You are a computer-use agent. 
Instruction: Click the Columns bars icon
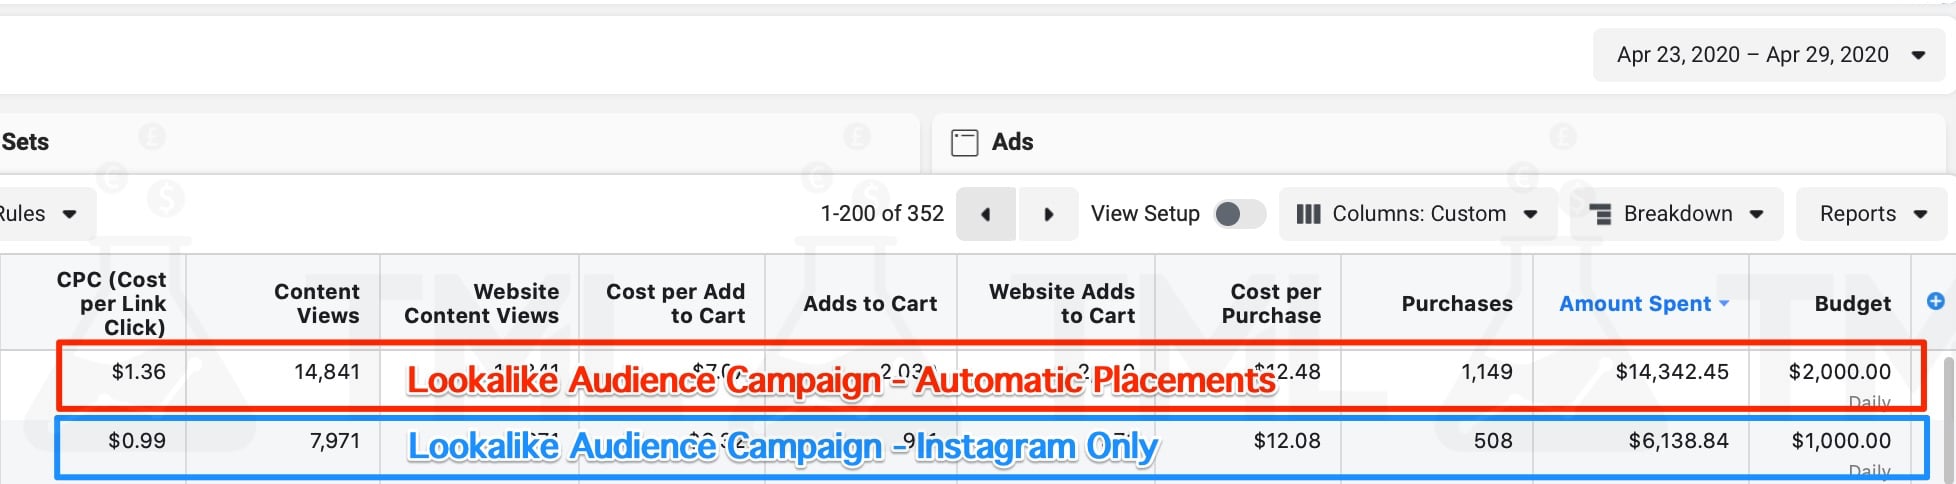tap(1307, 214)
